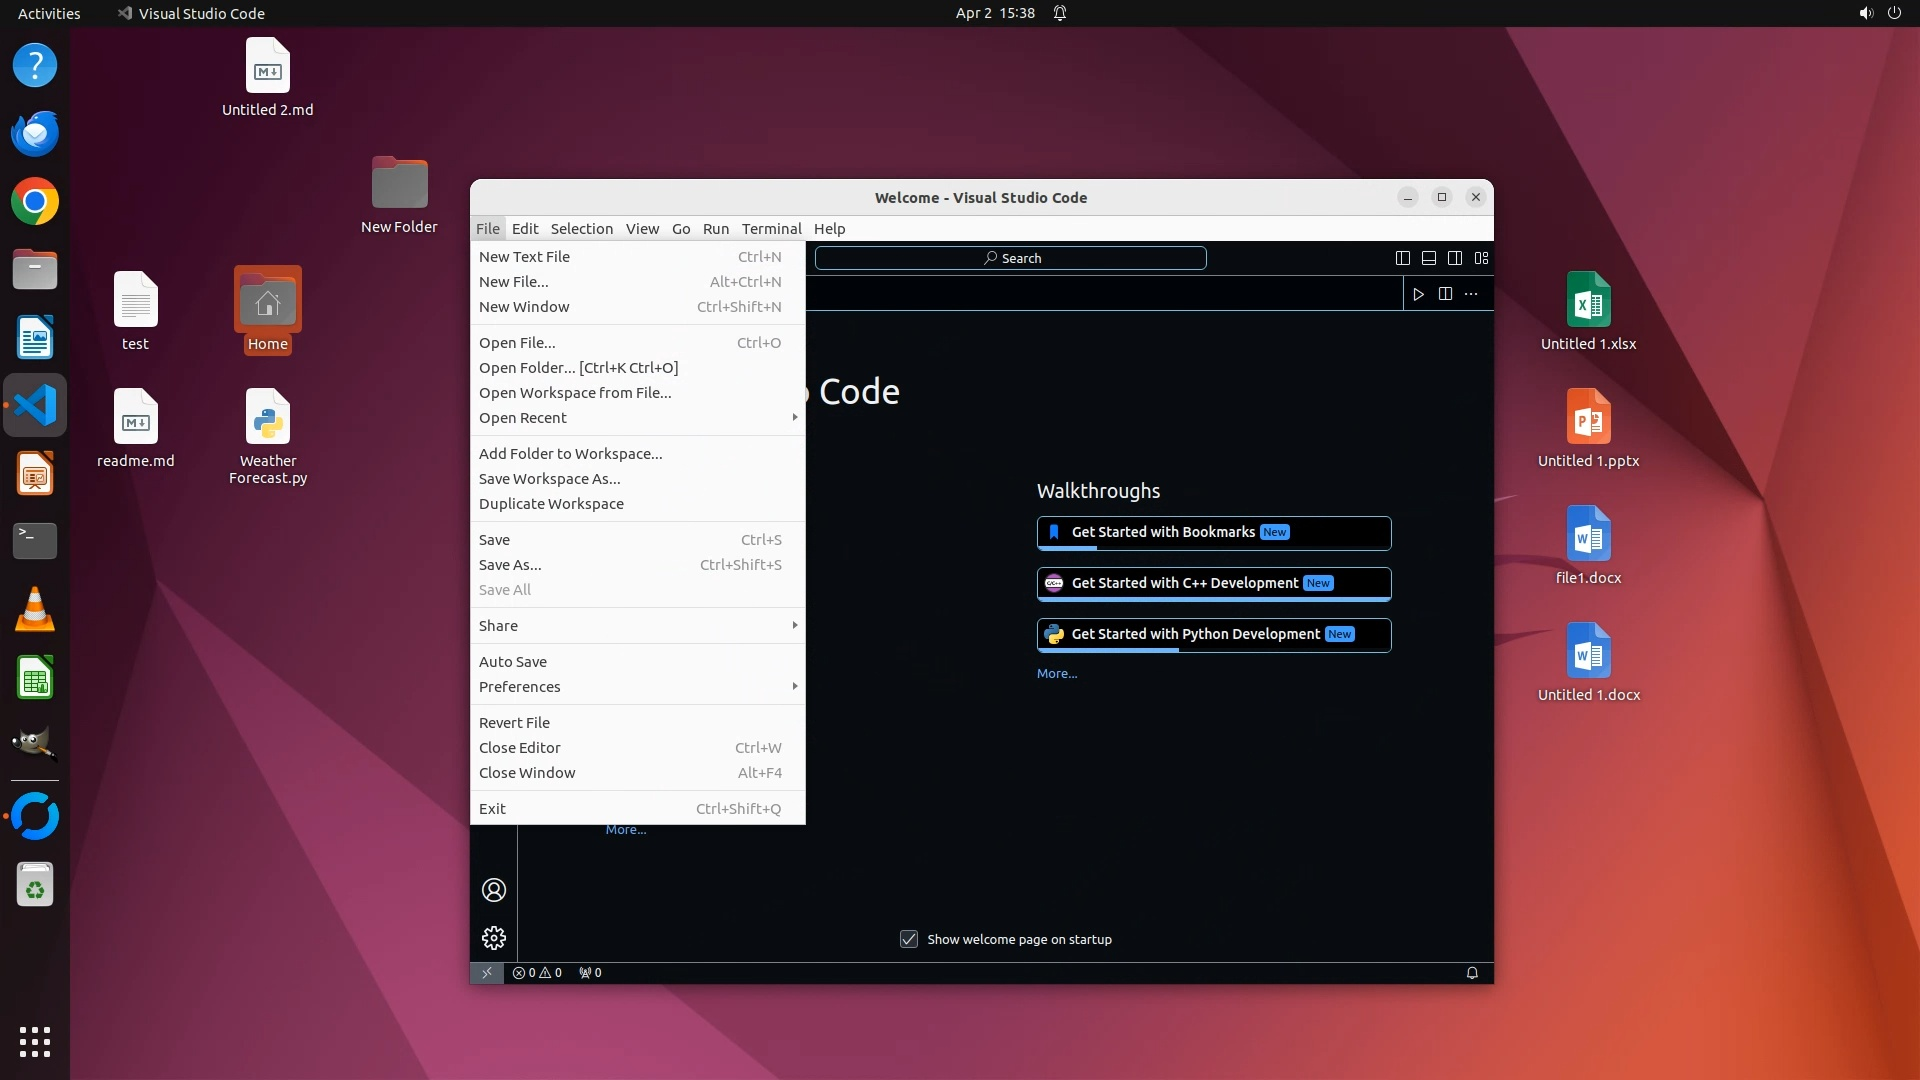Open the Accounts icon in the activity bar
This screenshot has height=1080, width=1920.
click(494, 890)
